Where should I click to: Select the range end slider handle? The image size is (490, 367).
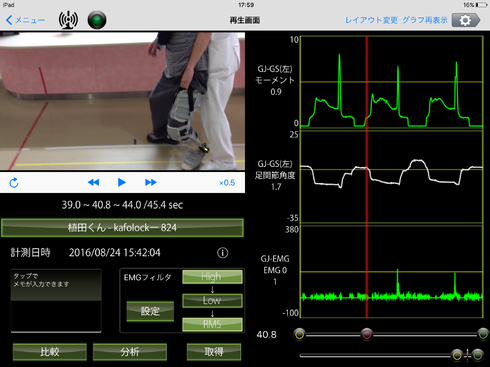tap(483, 334)
